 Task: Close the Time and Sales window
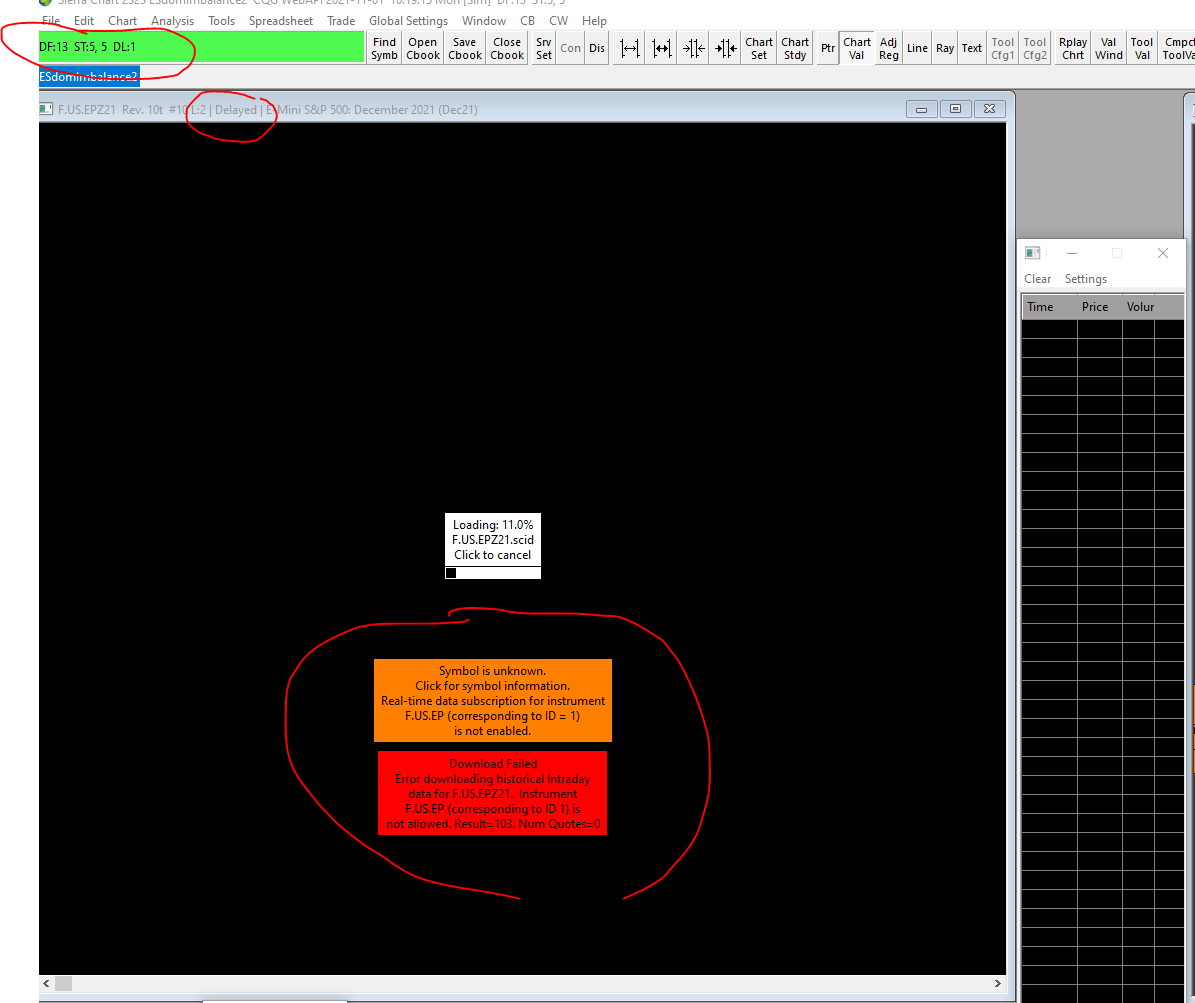(1162, 253)
